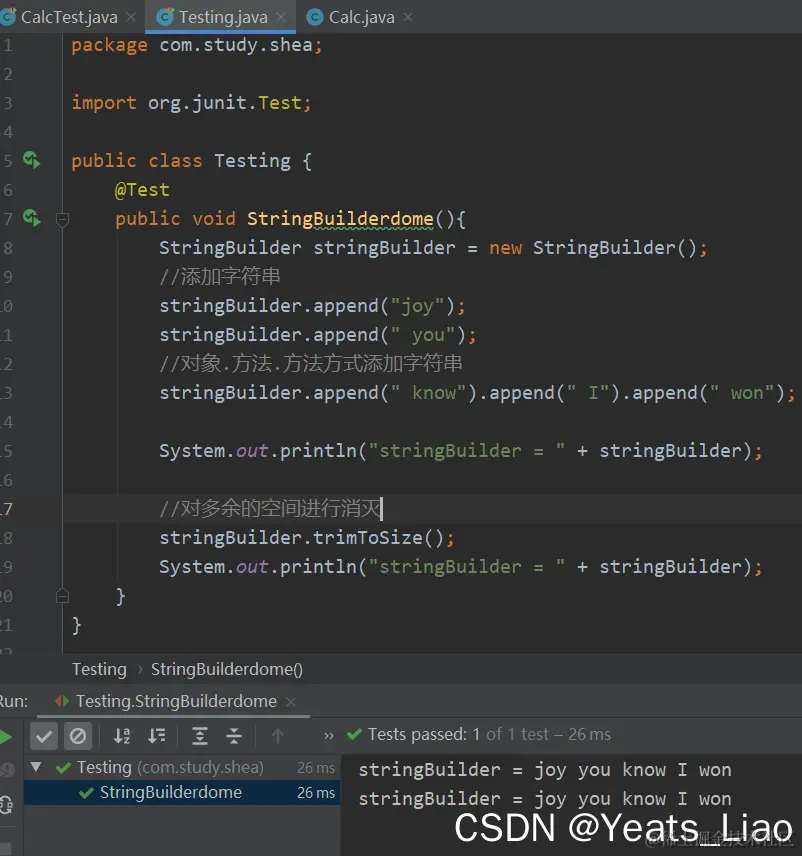Click the import org.junit.Test line
The width and height of the screenshot is (802, 856).
tap(191, 103)
